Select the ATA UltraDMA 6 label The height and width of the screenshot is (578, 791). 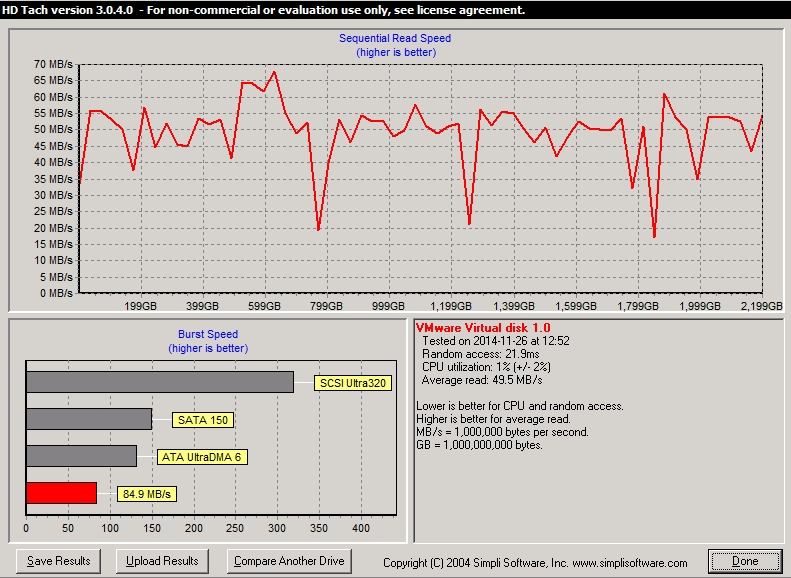202,457
